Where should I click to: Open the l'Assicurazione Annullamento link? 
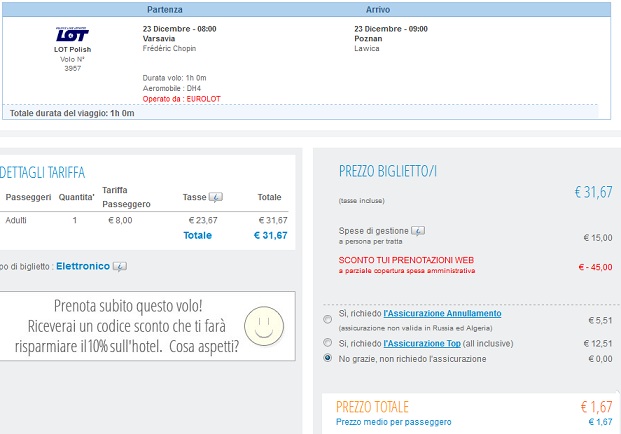point(442,313)
